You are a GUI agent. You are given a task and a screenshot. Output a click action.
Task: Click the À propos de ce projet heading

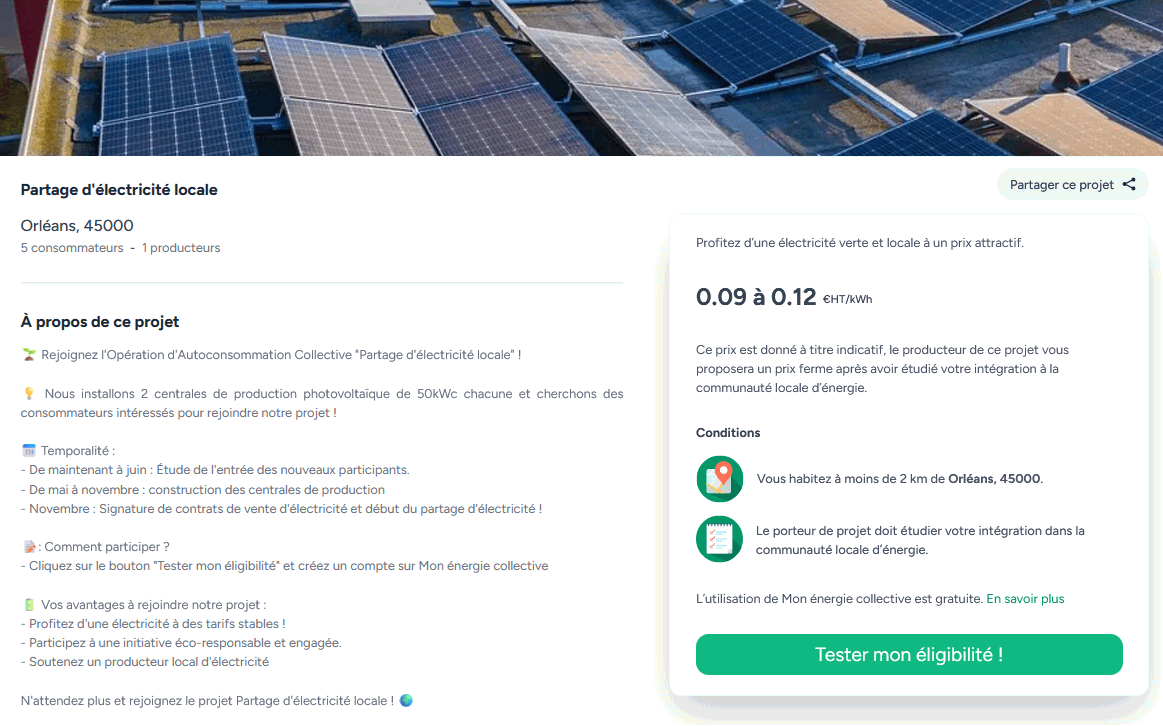pyautogui.click(x=100, y=322)
